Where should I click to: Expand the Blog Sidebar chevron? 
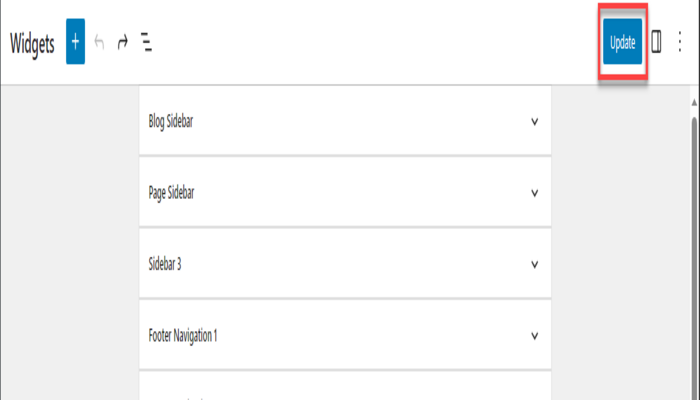[x=535, y=122]
